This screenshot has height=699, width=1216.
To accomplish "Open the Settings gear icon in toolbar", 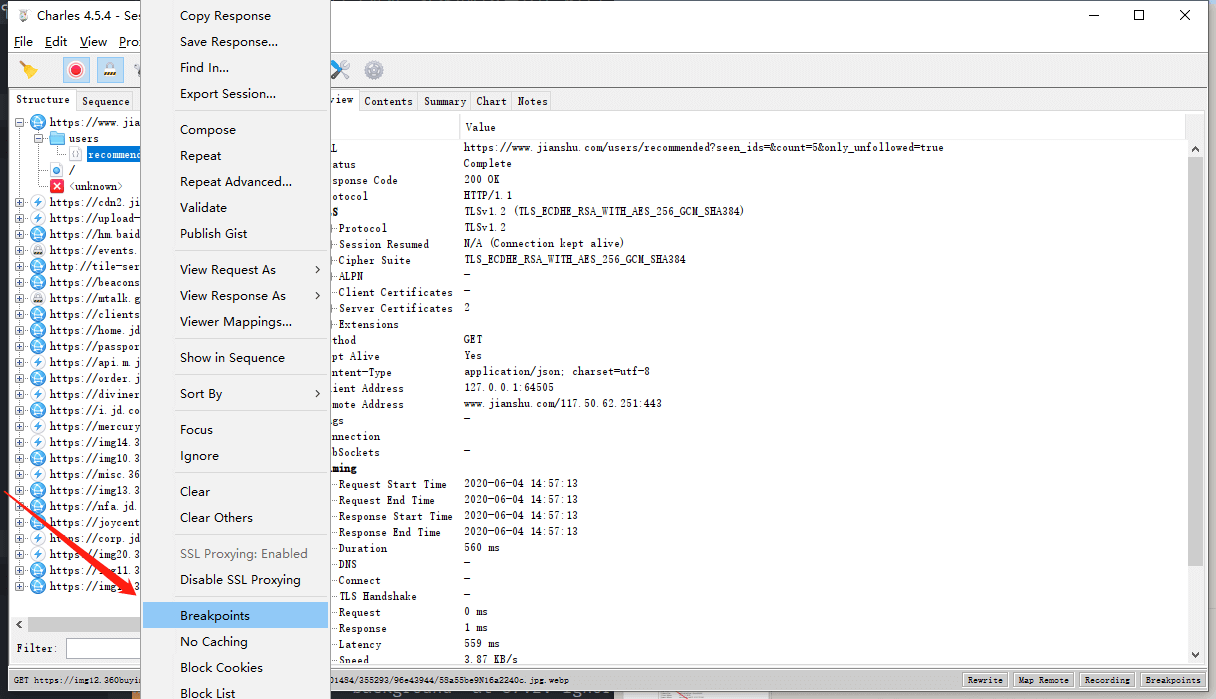I will click(x=374, y=70).
